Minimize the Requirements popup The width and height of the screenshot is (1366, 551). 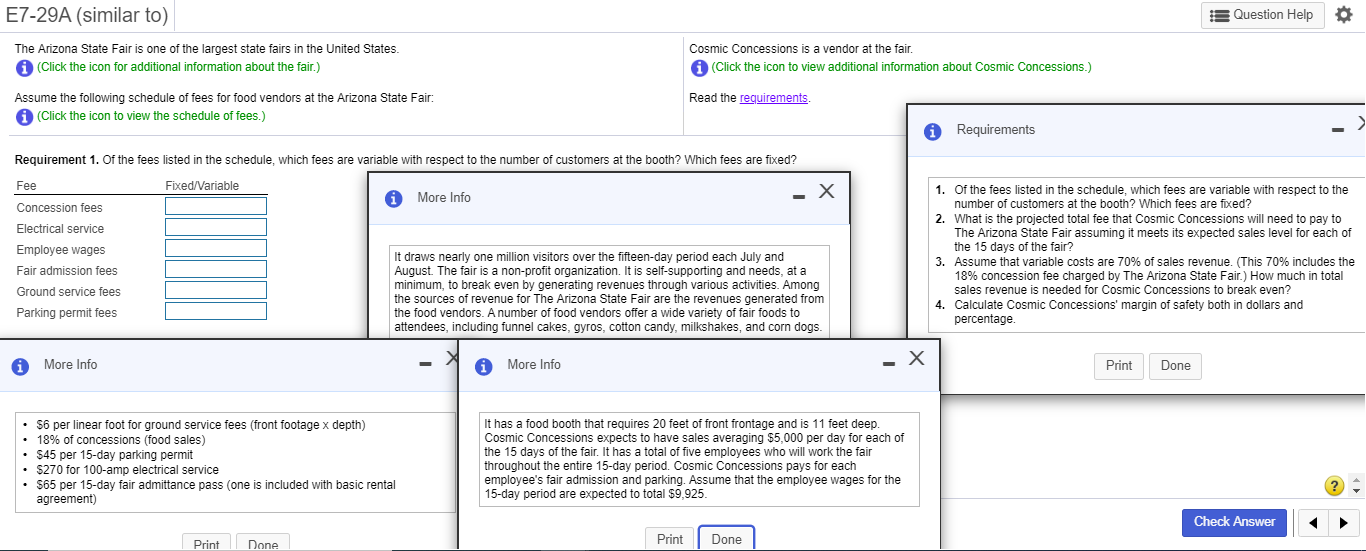coord(1338,130)
